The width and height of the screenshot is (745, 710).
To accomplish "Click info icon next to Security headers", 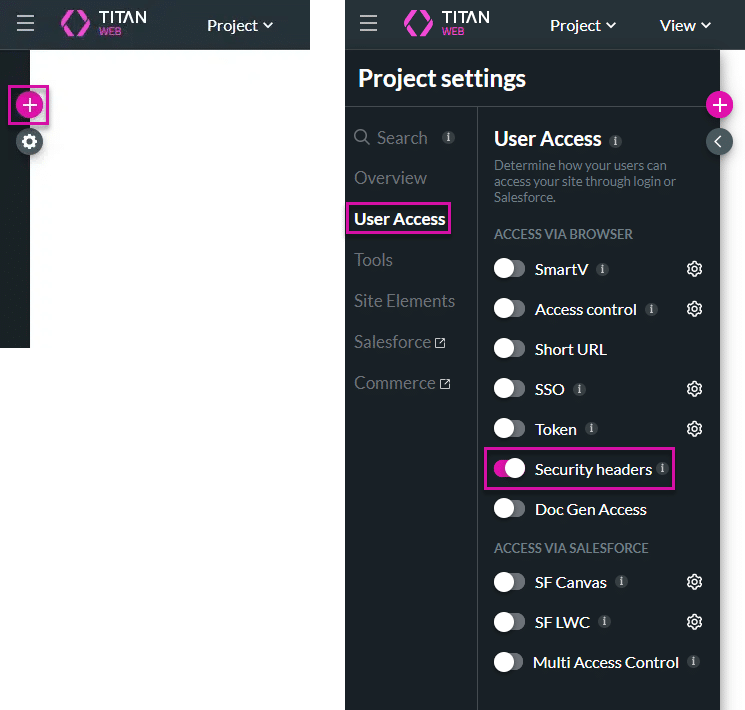I will (662, 468).
